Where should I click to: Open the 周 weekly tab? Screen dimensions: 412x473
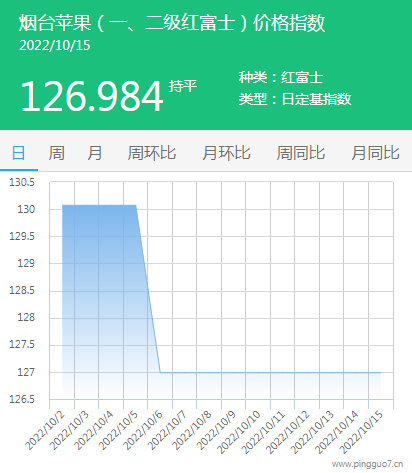(x=57, y=153)
